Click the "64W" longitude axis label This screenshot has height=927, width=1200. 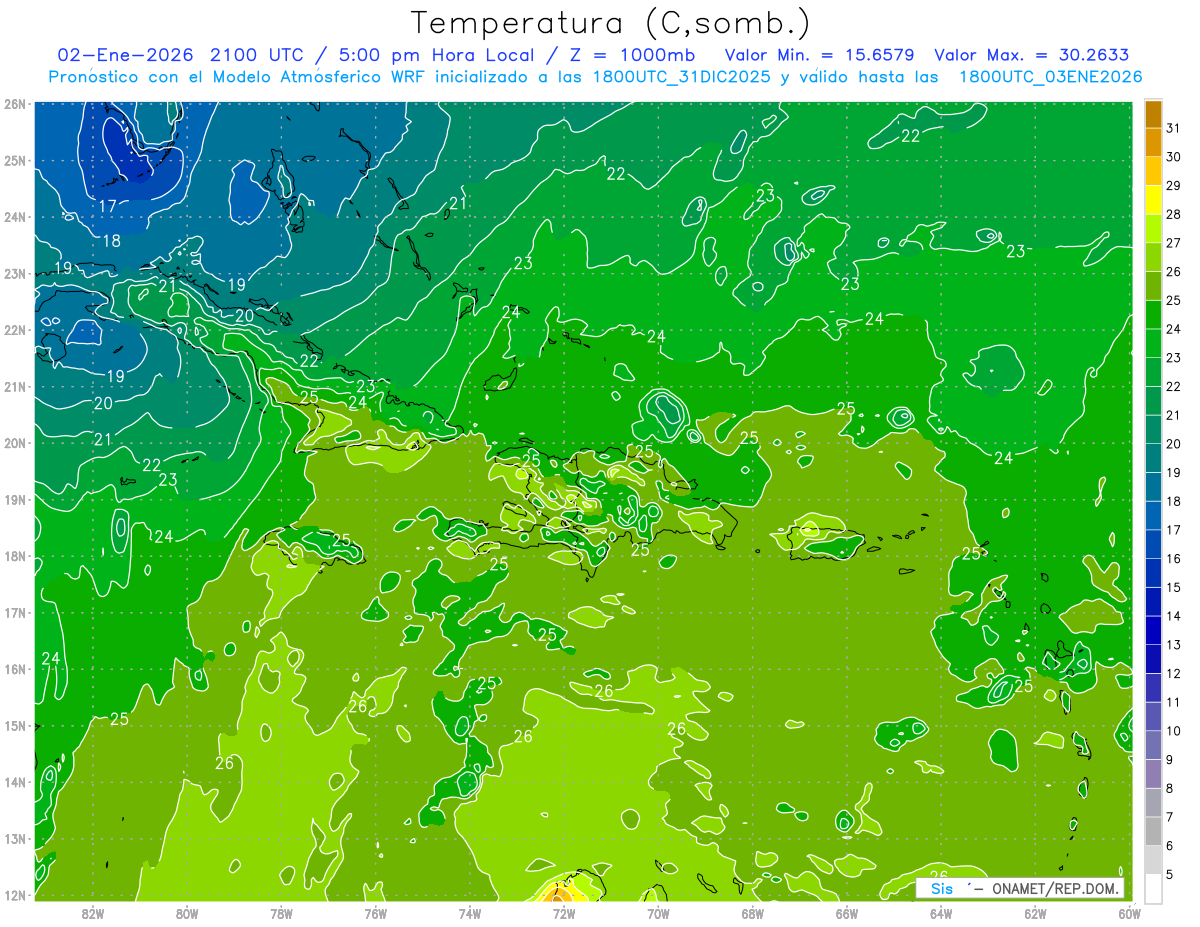tap(941, 913)
